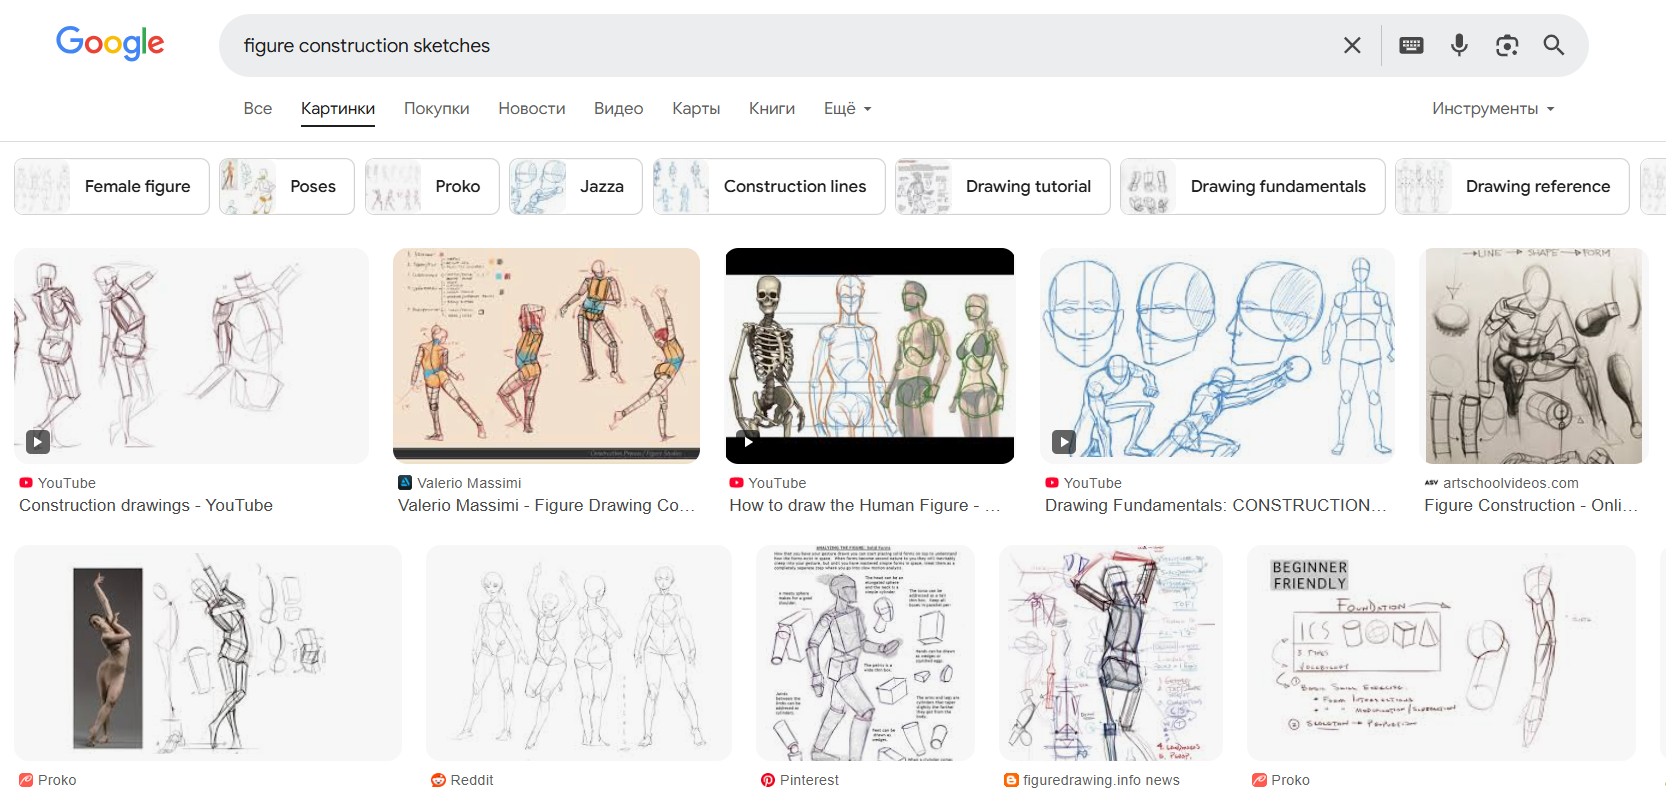
Task: Switch to the Книги tab
Action: pyautogui.click(x=772, y=108)
